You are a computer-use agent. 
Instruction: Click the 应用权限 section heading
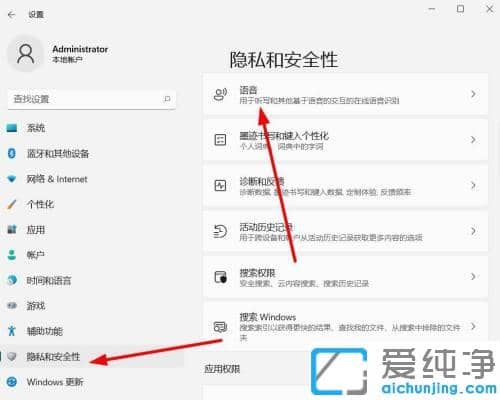click(x=222, y=369)
